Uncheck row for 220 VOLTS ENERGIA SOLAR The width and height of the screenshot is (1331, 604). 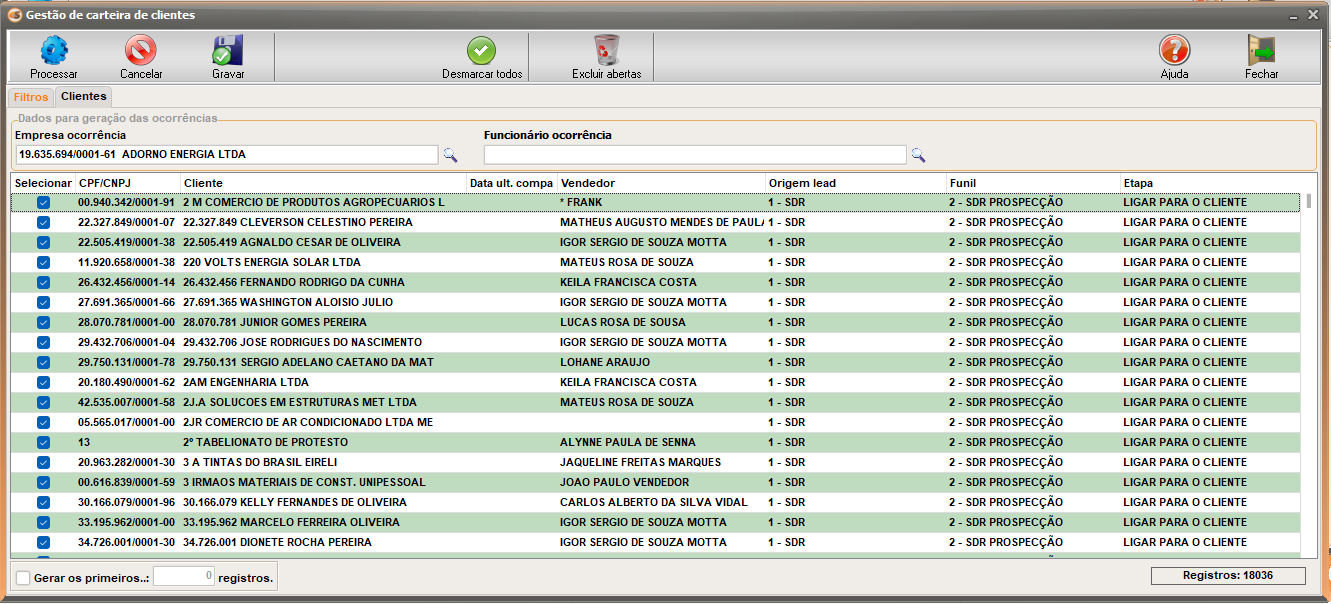pyautogui.click(x=43, y=262)
